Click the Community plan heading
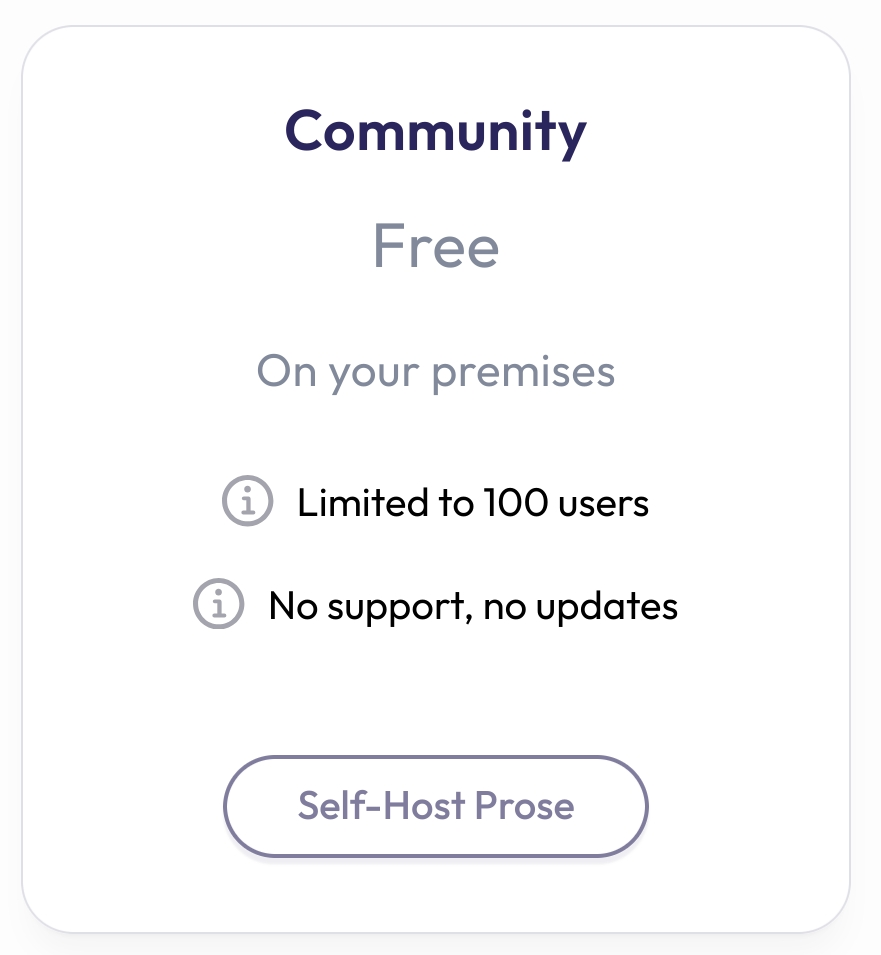The width and height of the screenshot is (881, 955). pos(436,131)
